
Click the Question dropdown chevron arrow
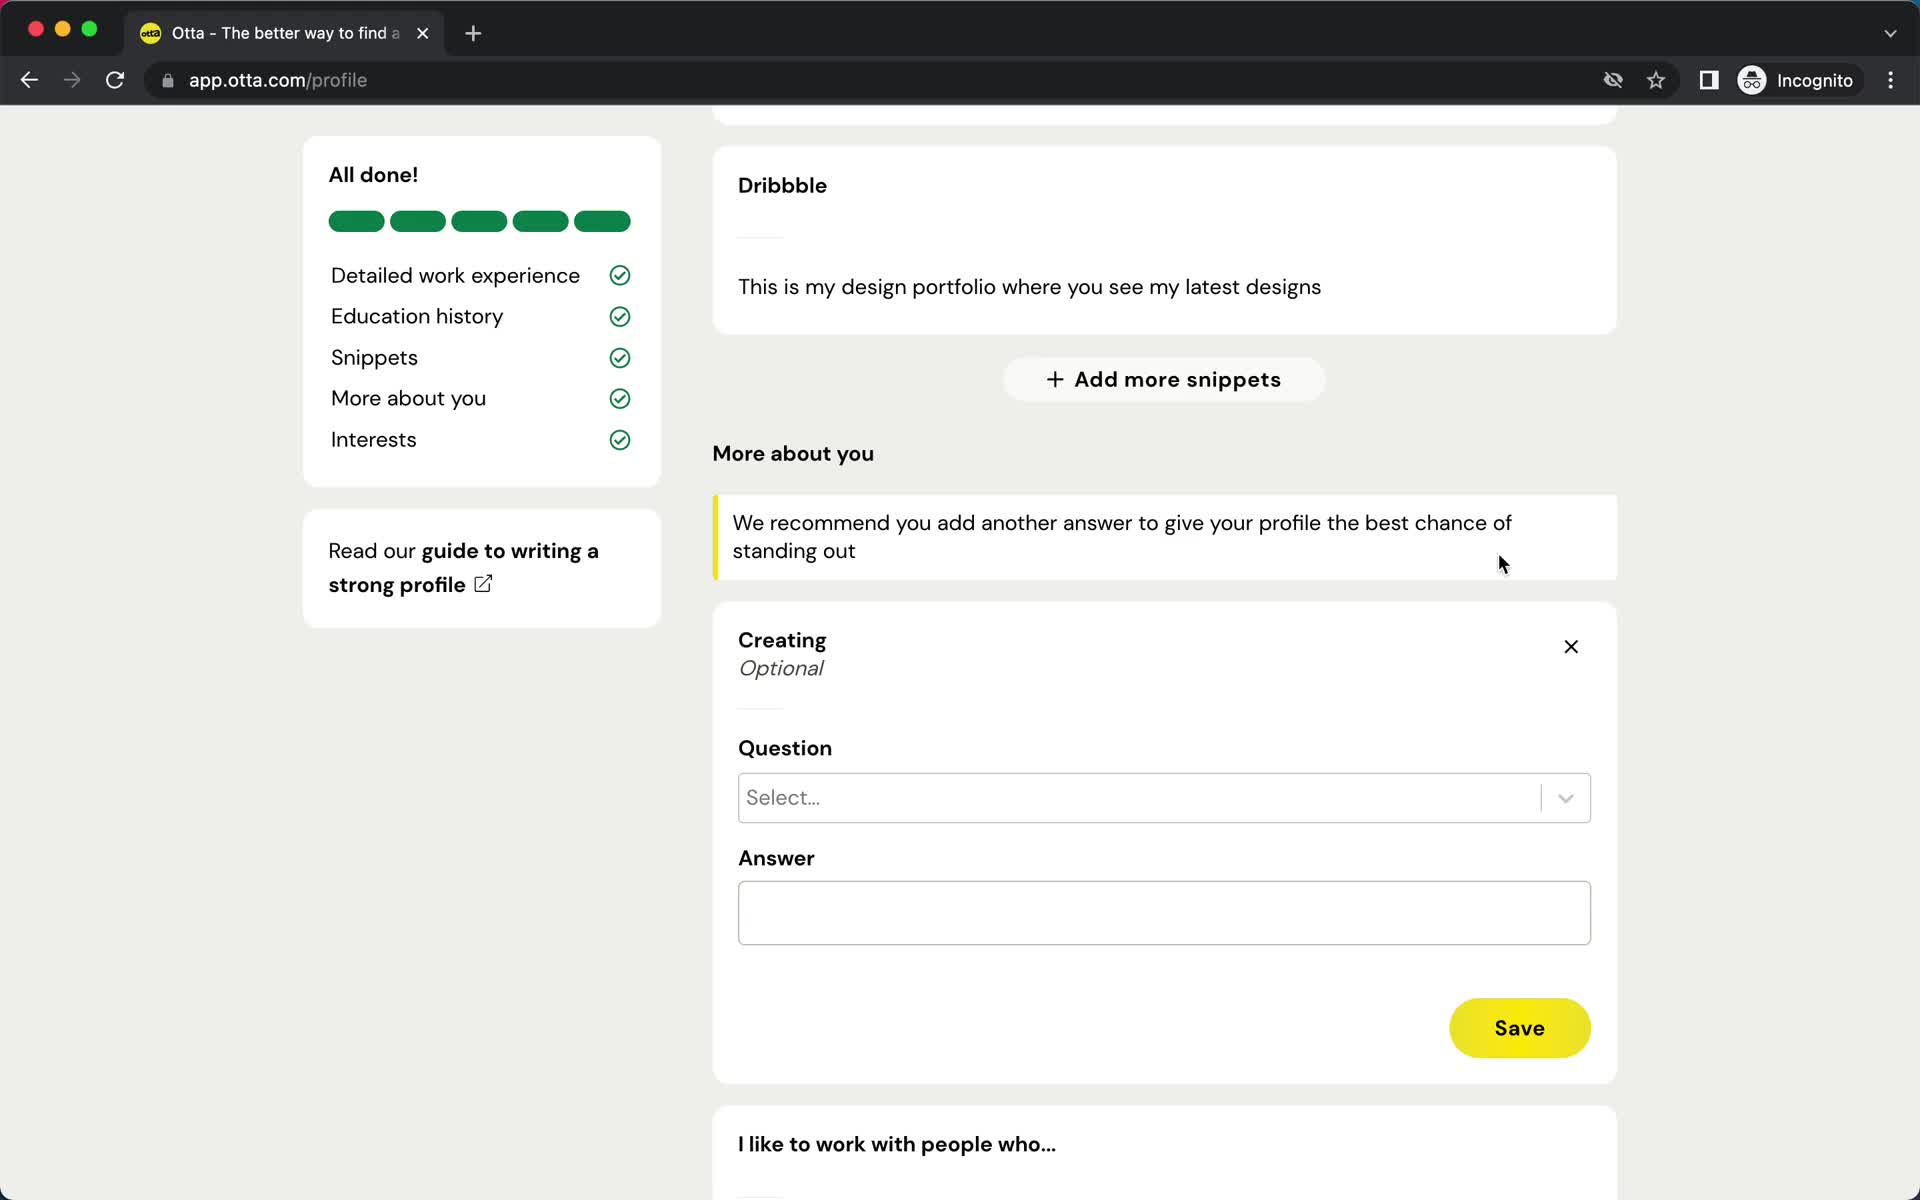point(1566,798)
